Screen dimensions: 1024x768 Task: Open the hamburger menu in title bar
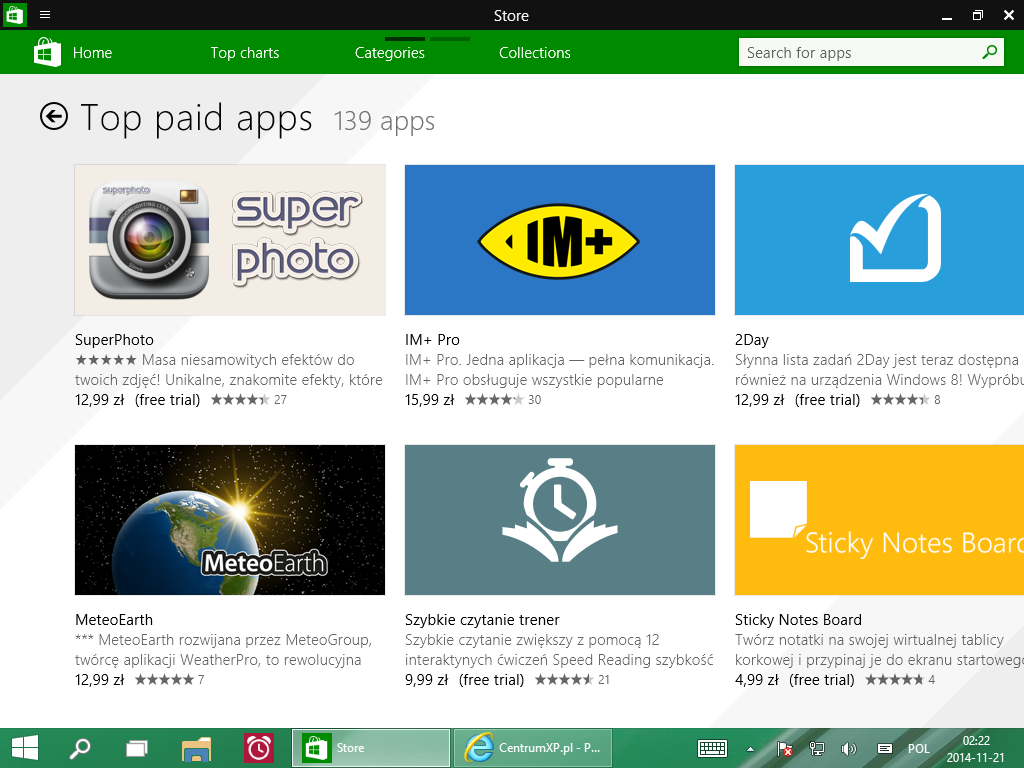[45, 14]
